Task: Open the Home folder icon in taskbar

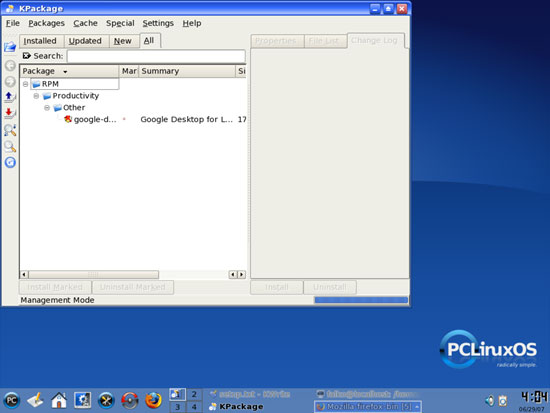Action: (59, 400)
